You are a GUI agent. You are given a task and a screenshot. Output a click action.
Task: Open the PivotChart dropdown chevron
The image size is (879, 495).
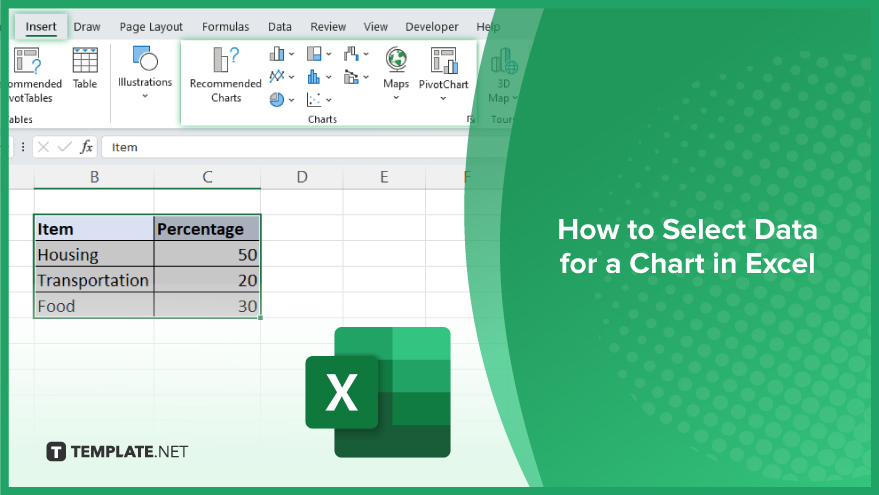[x=443, y=98]
